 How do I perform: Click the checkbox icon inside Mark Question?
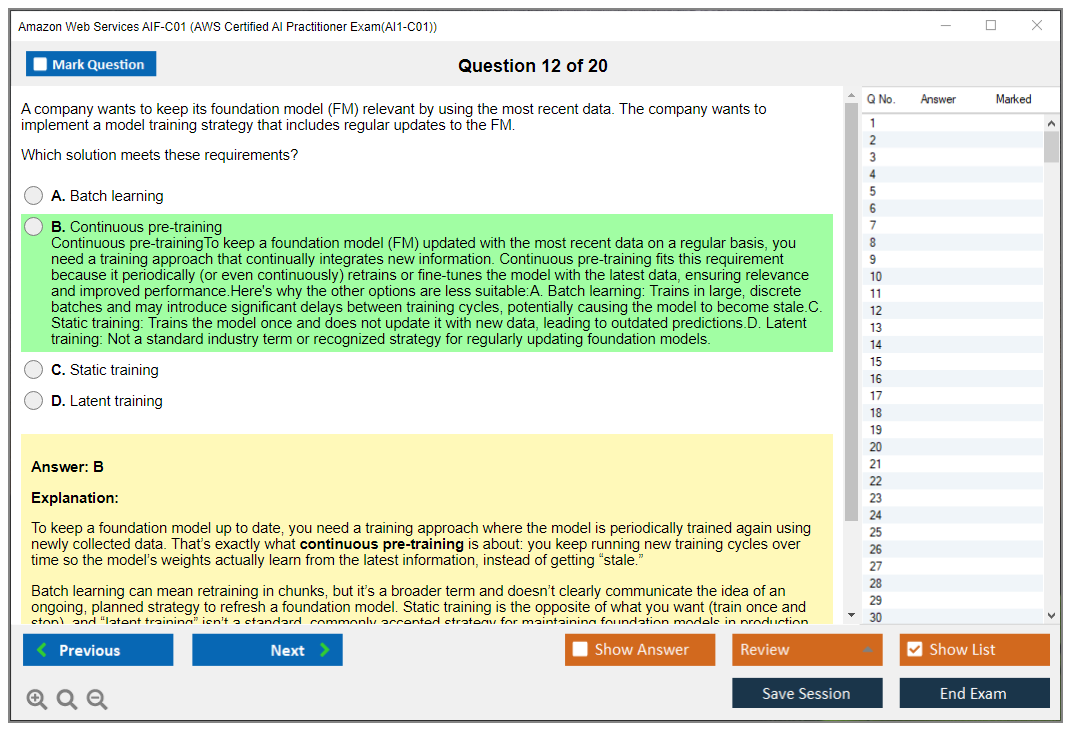40,63
